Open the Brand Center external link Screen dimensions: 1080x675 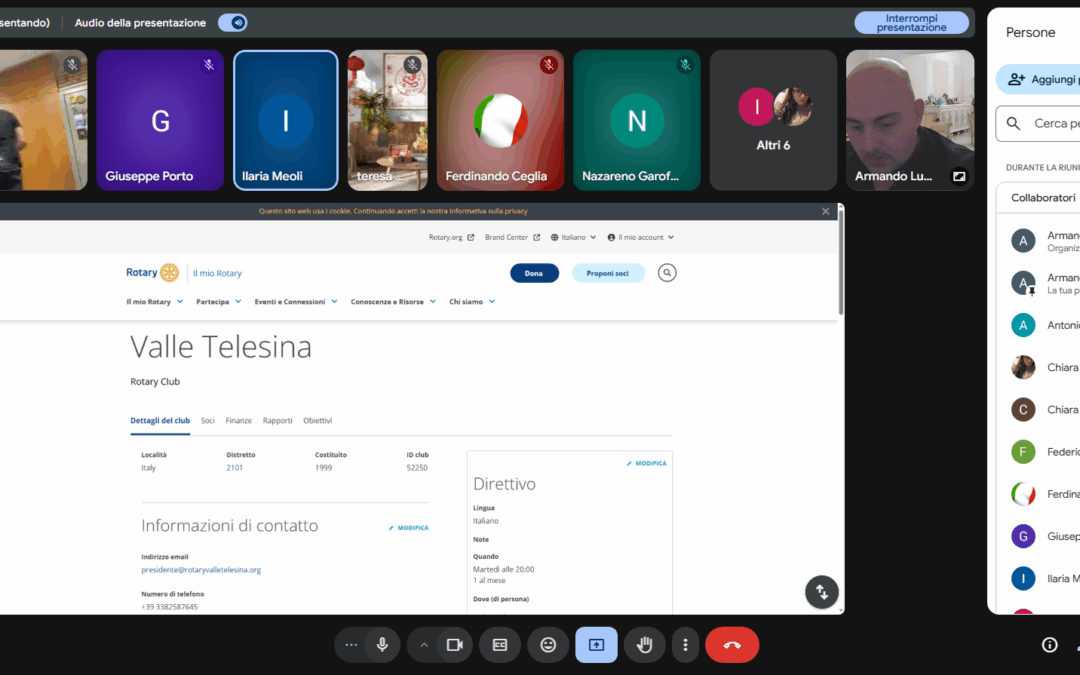pos(512,237)
